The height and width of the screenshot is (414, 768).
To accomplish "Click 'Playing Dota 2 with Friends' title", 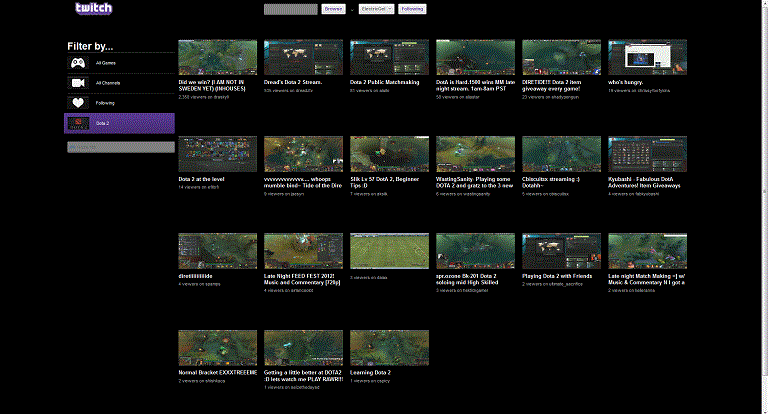I will pos(557,276).
